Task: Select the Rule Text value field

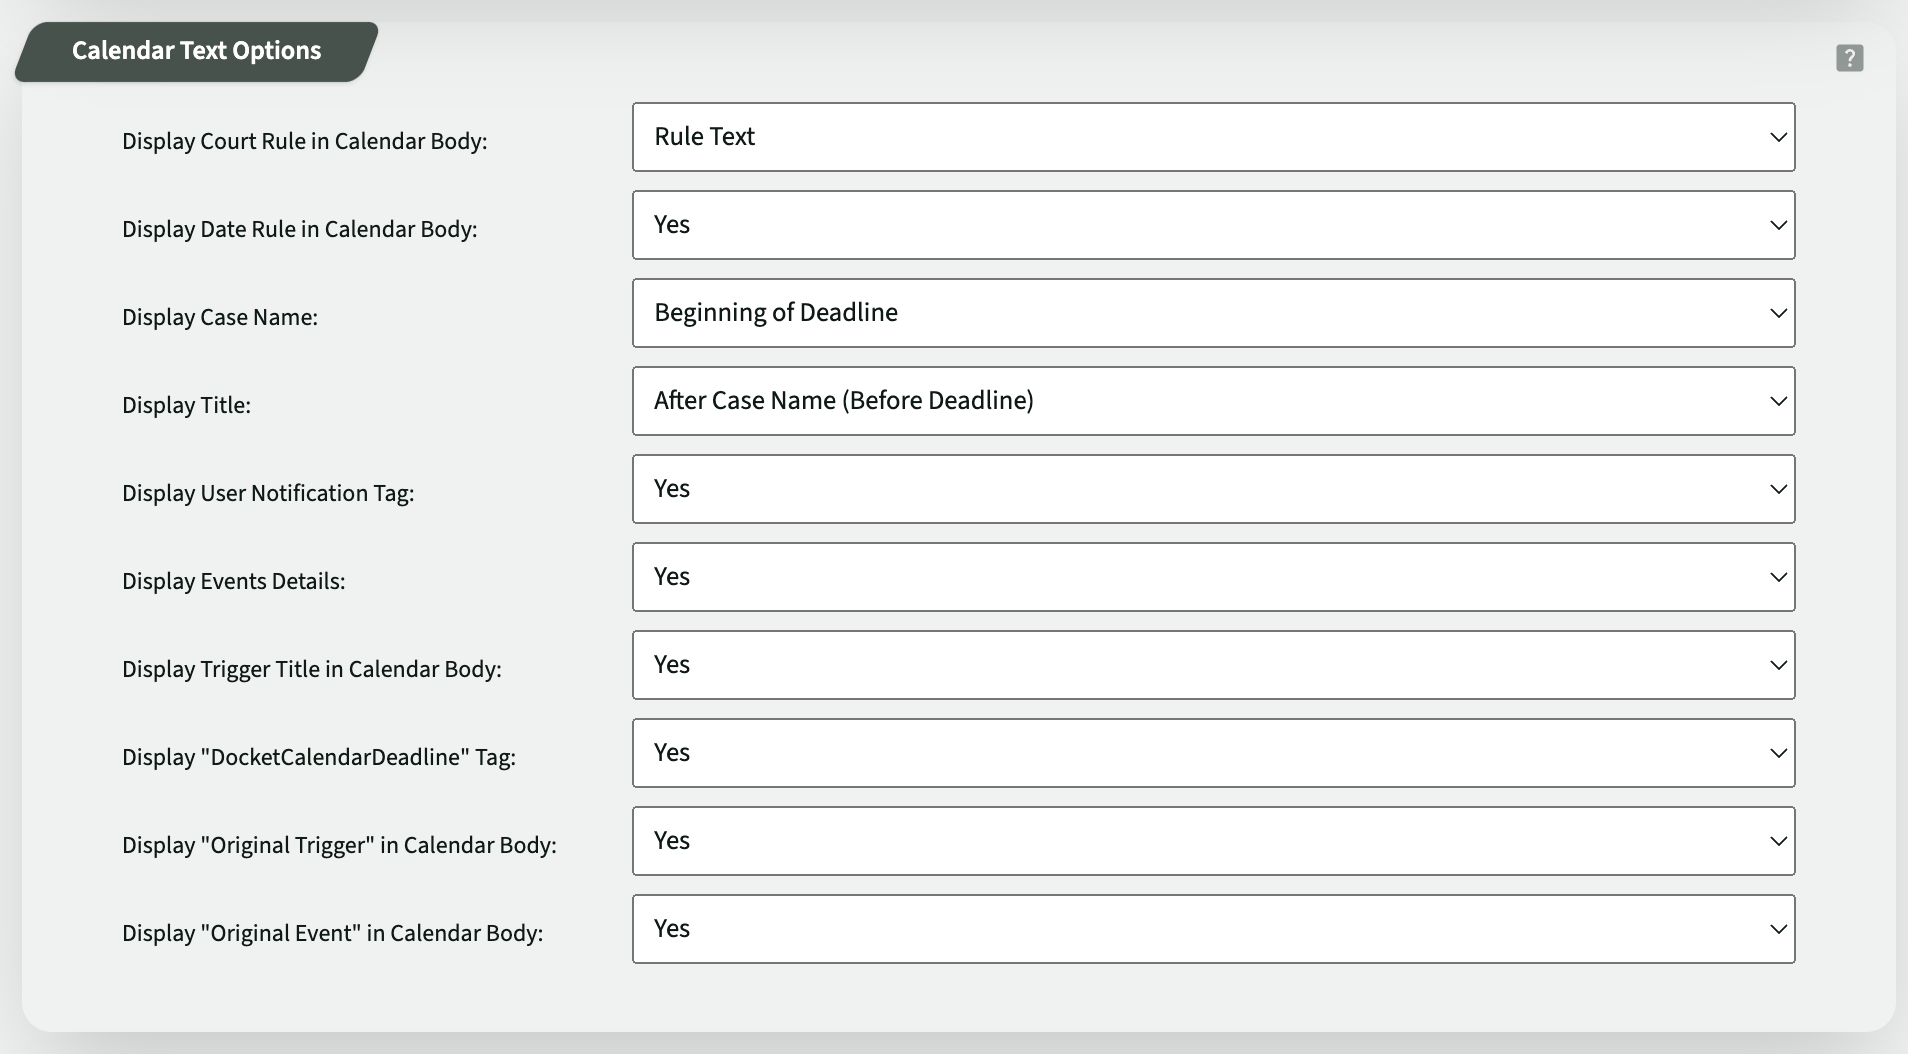Action: pos(704,136)
